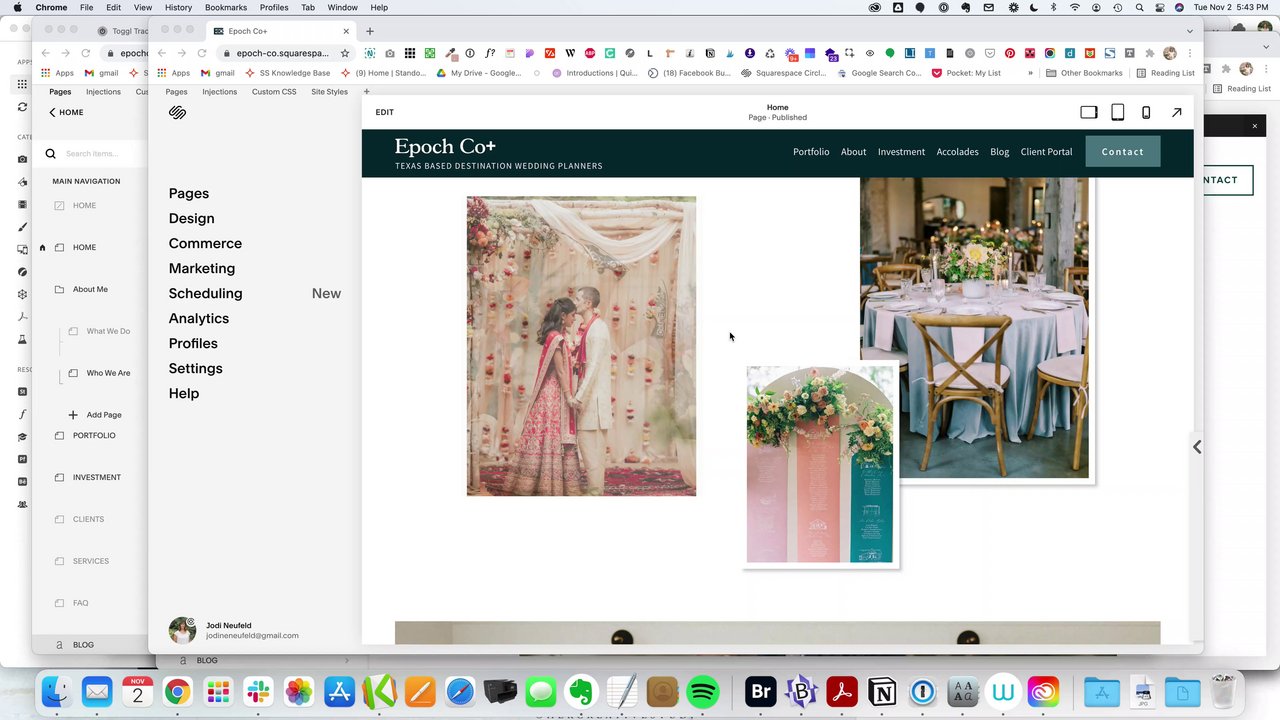Open Adobe Acrobat from the dock

(842, 692)
